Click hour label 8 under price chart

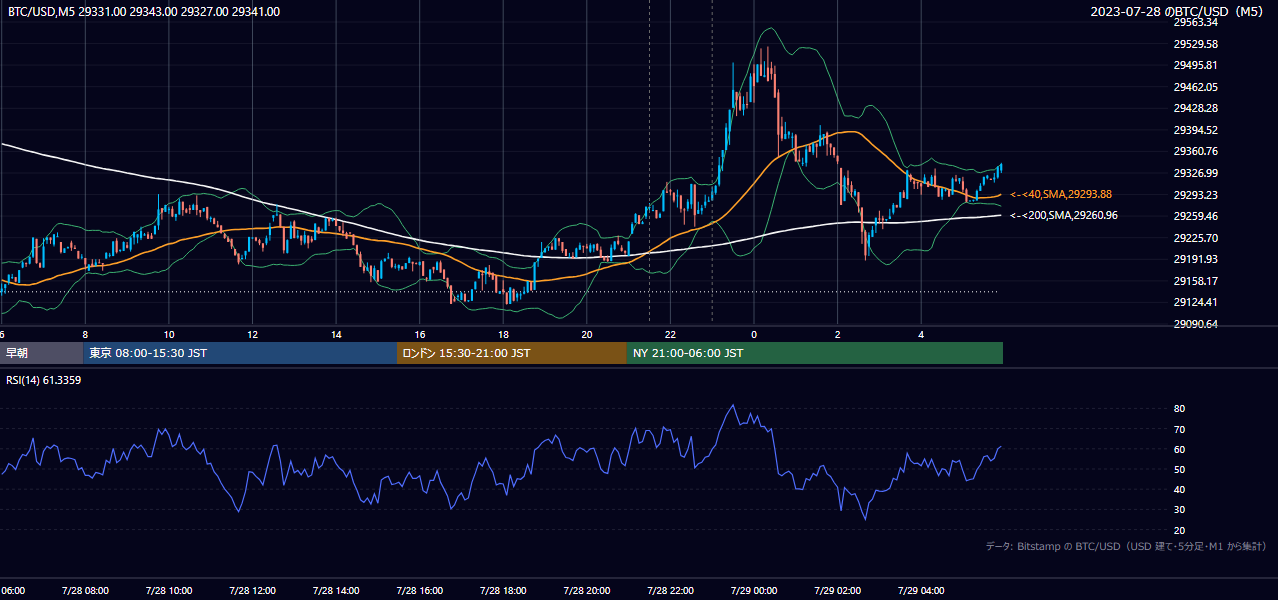coord(85,335)
